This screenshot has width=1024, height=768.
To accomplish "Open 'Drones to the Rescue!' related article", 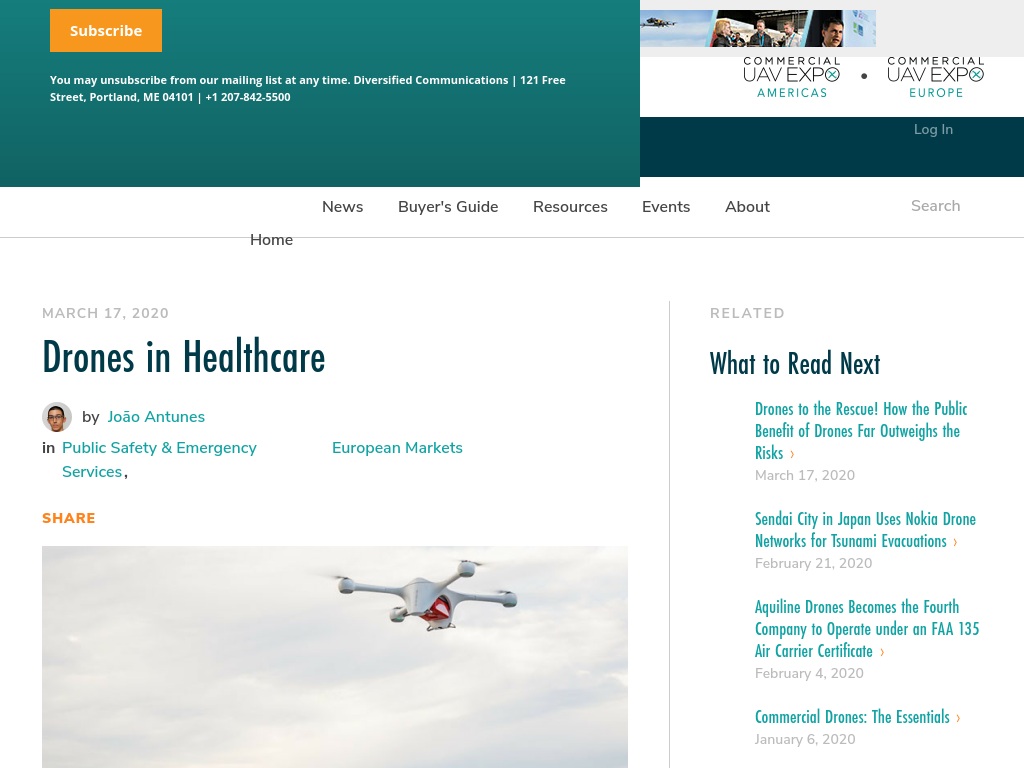I will [861, 431].
